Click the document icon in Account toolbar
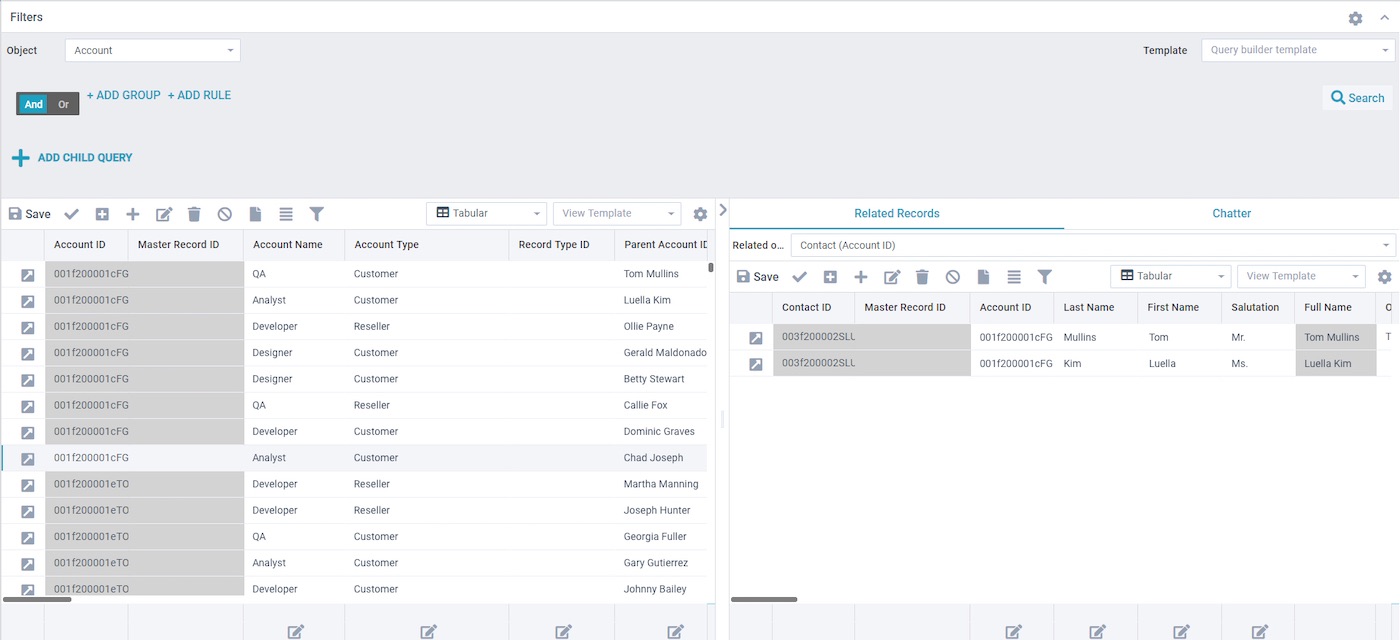 pyautogui.click(x=255, y=214)
